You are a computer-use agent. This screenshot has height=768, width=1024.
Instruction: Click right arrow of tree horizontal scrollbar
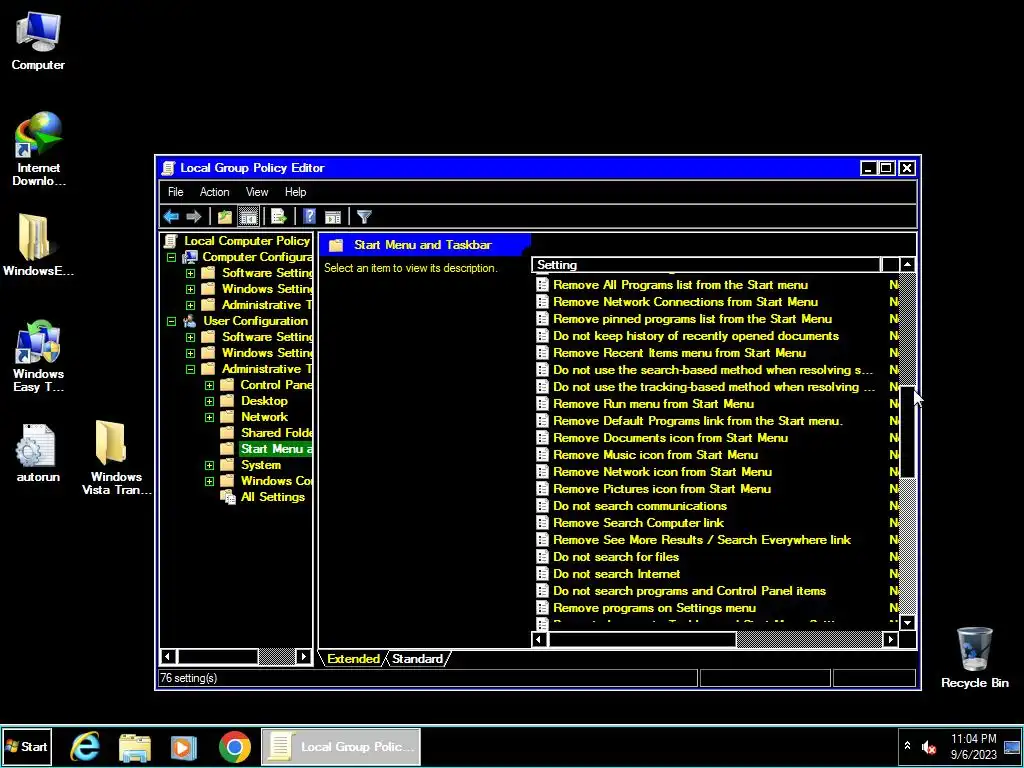[x=304, y=656]
